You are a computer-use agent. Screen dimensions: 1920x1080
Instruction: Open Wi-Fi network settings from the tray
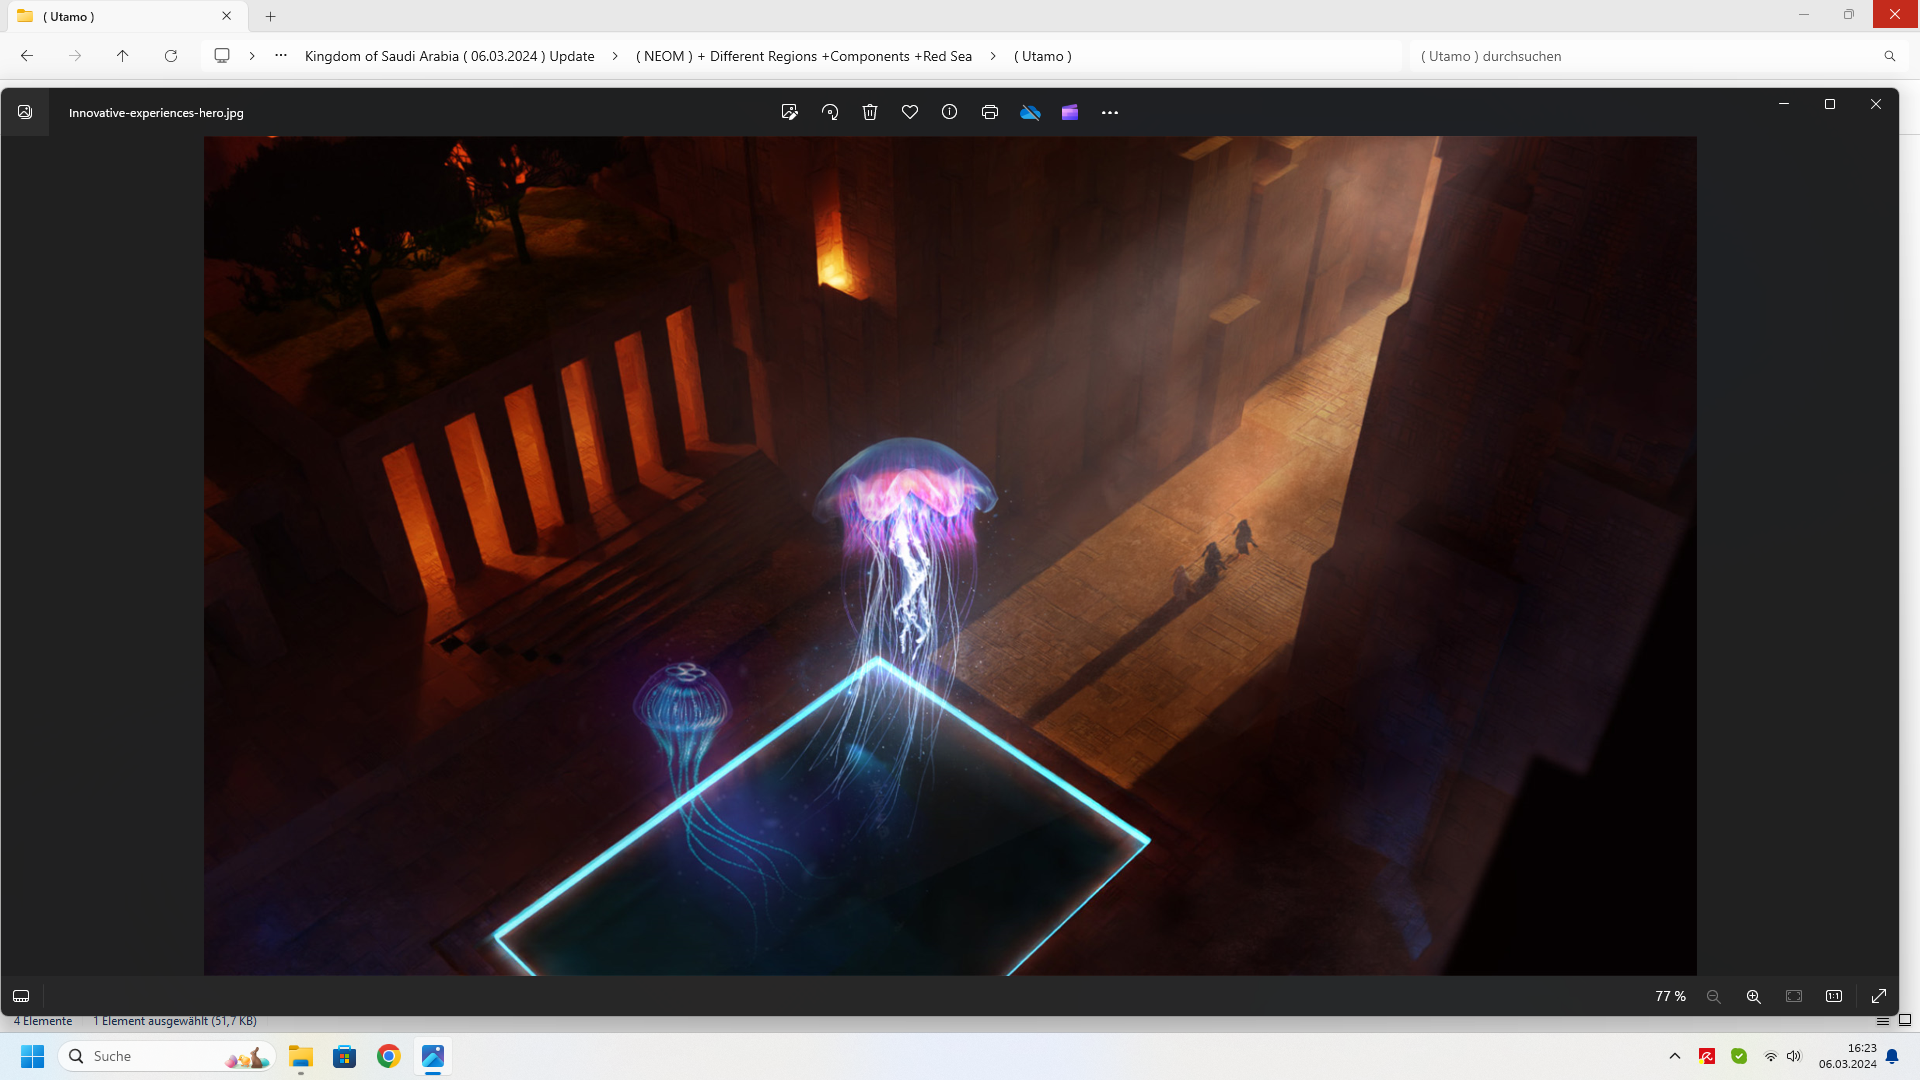pyautogui.click(x=1771, y=1056)
